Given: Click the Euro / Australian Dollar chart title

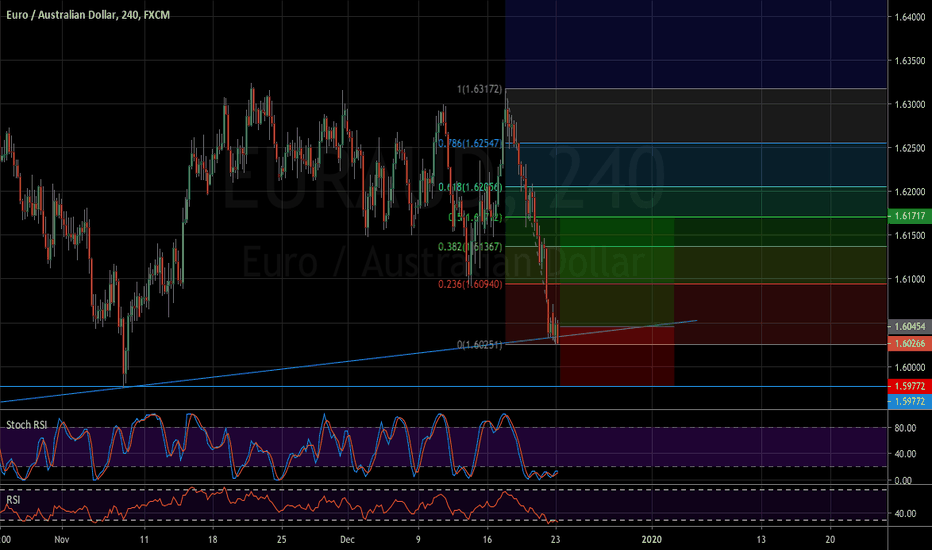Looking at the screenshot, I should (74, 8).
